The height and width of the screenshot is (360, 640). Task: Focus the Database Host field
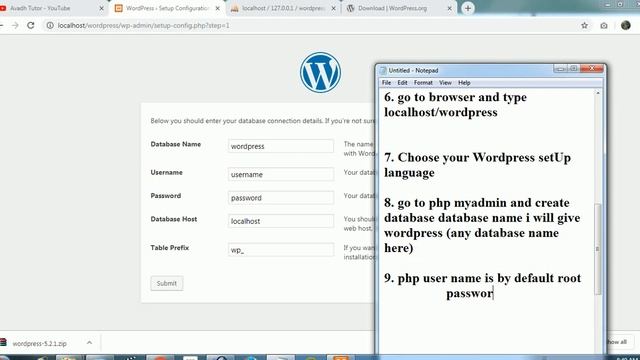coord(281,221)
